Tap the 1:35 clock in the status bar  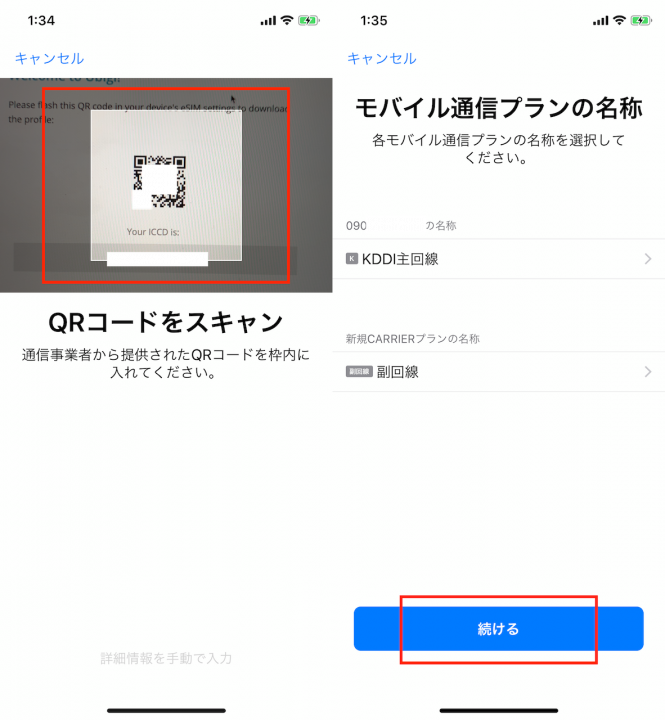click(374, 21)
